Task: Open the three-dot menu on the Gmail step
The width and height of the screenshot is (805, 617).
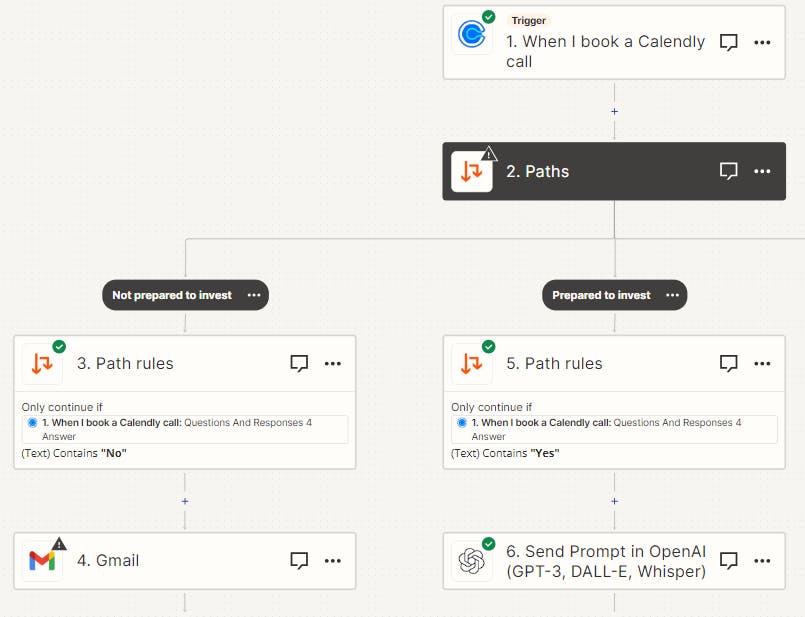Action: (x=333, y=561)
